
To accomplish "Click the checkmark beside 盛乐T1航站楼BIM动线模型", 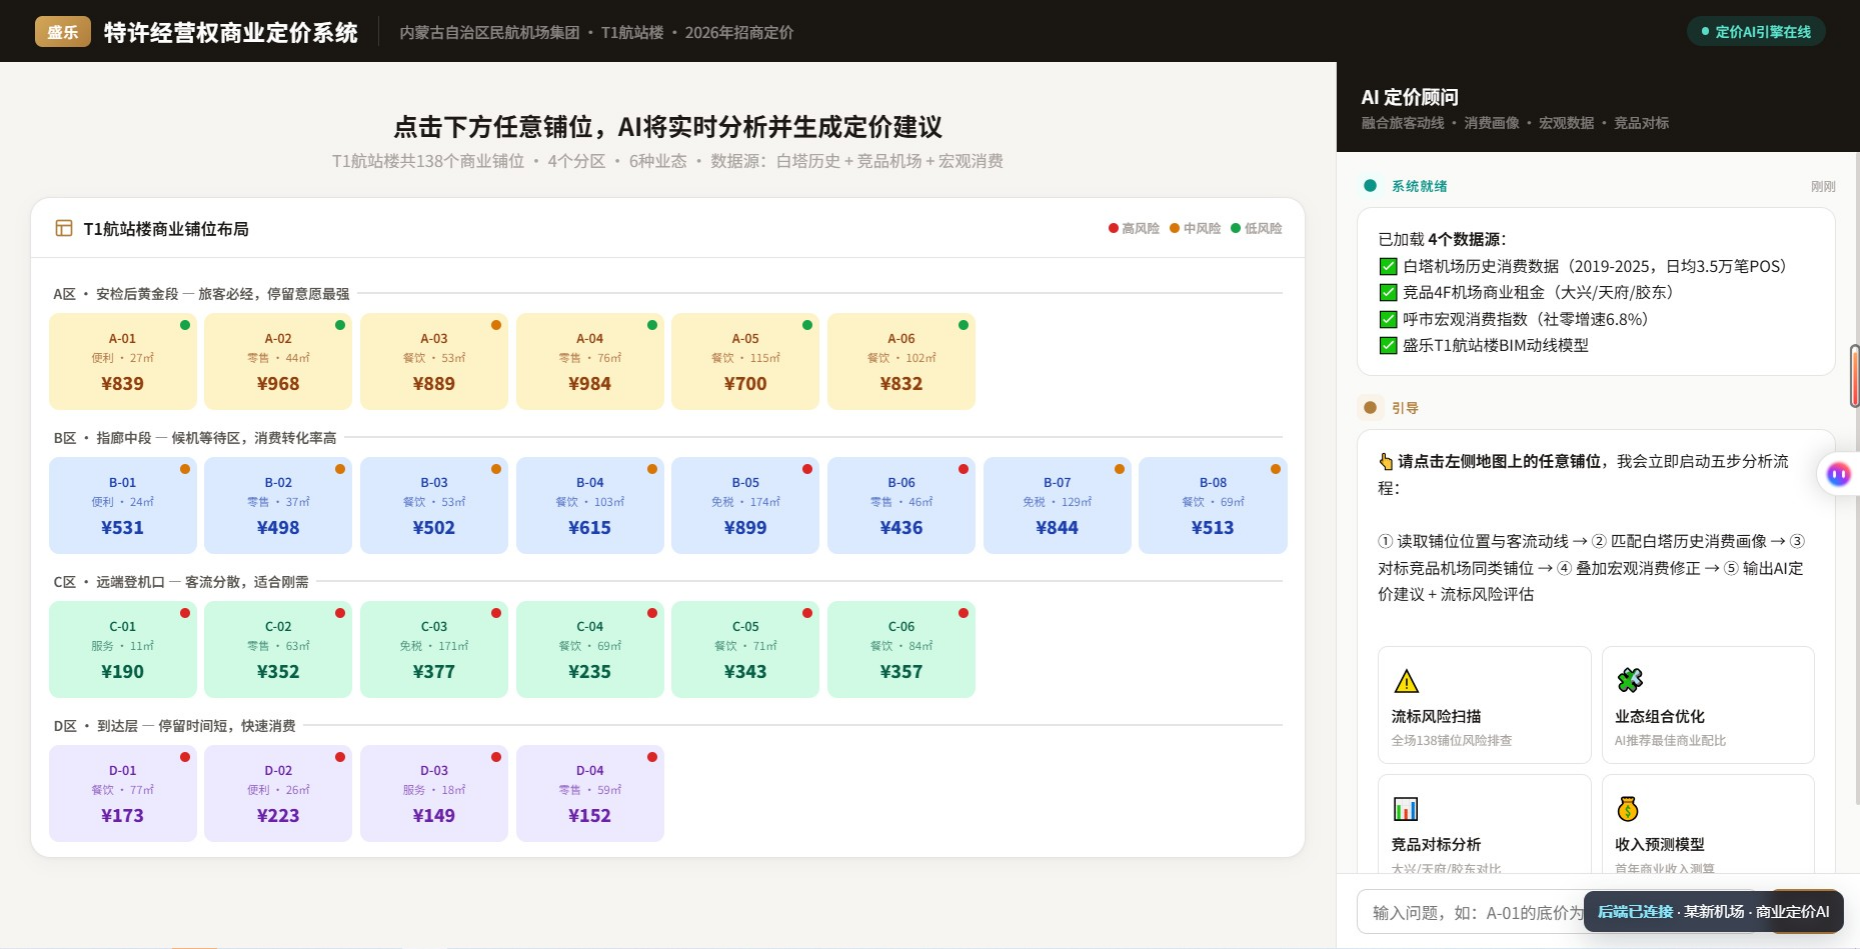I will click(1388, 345).
